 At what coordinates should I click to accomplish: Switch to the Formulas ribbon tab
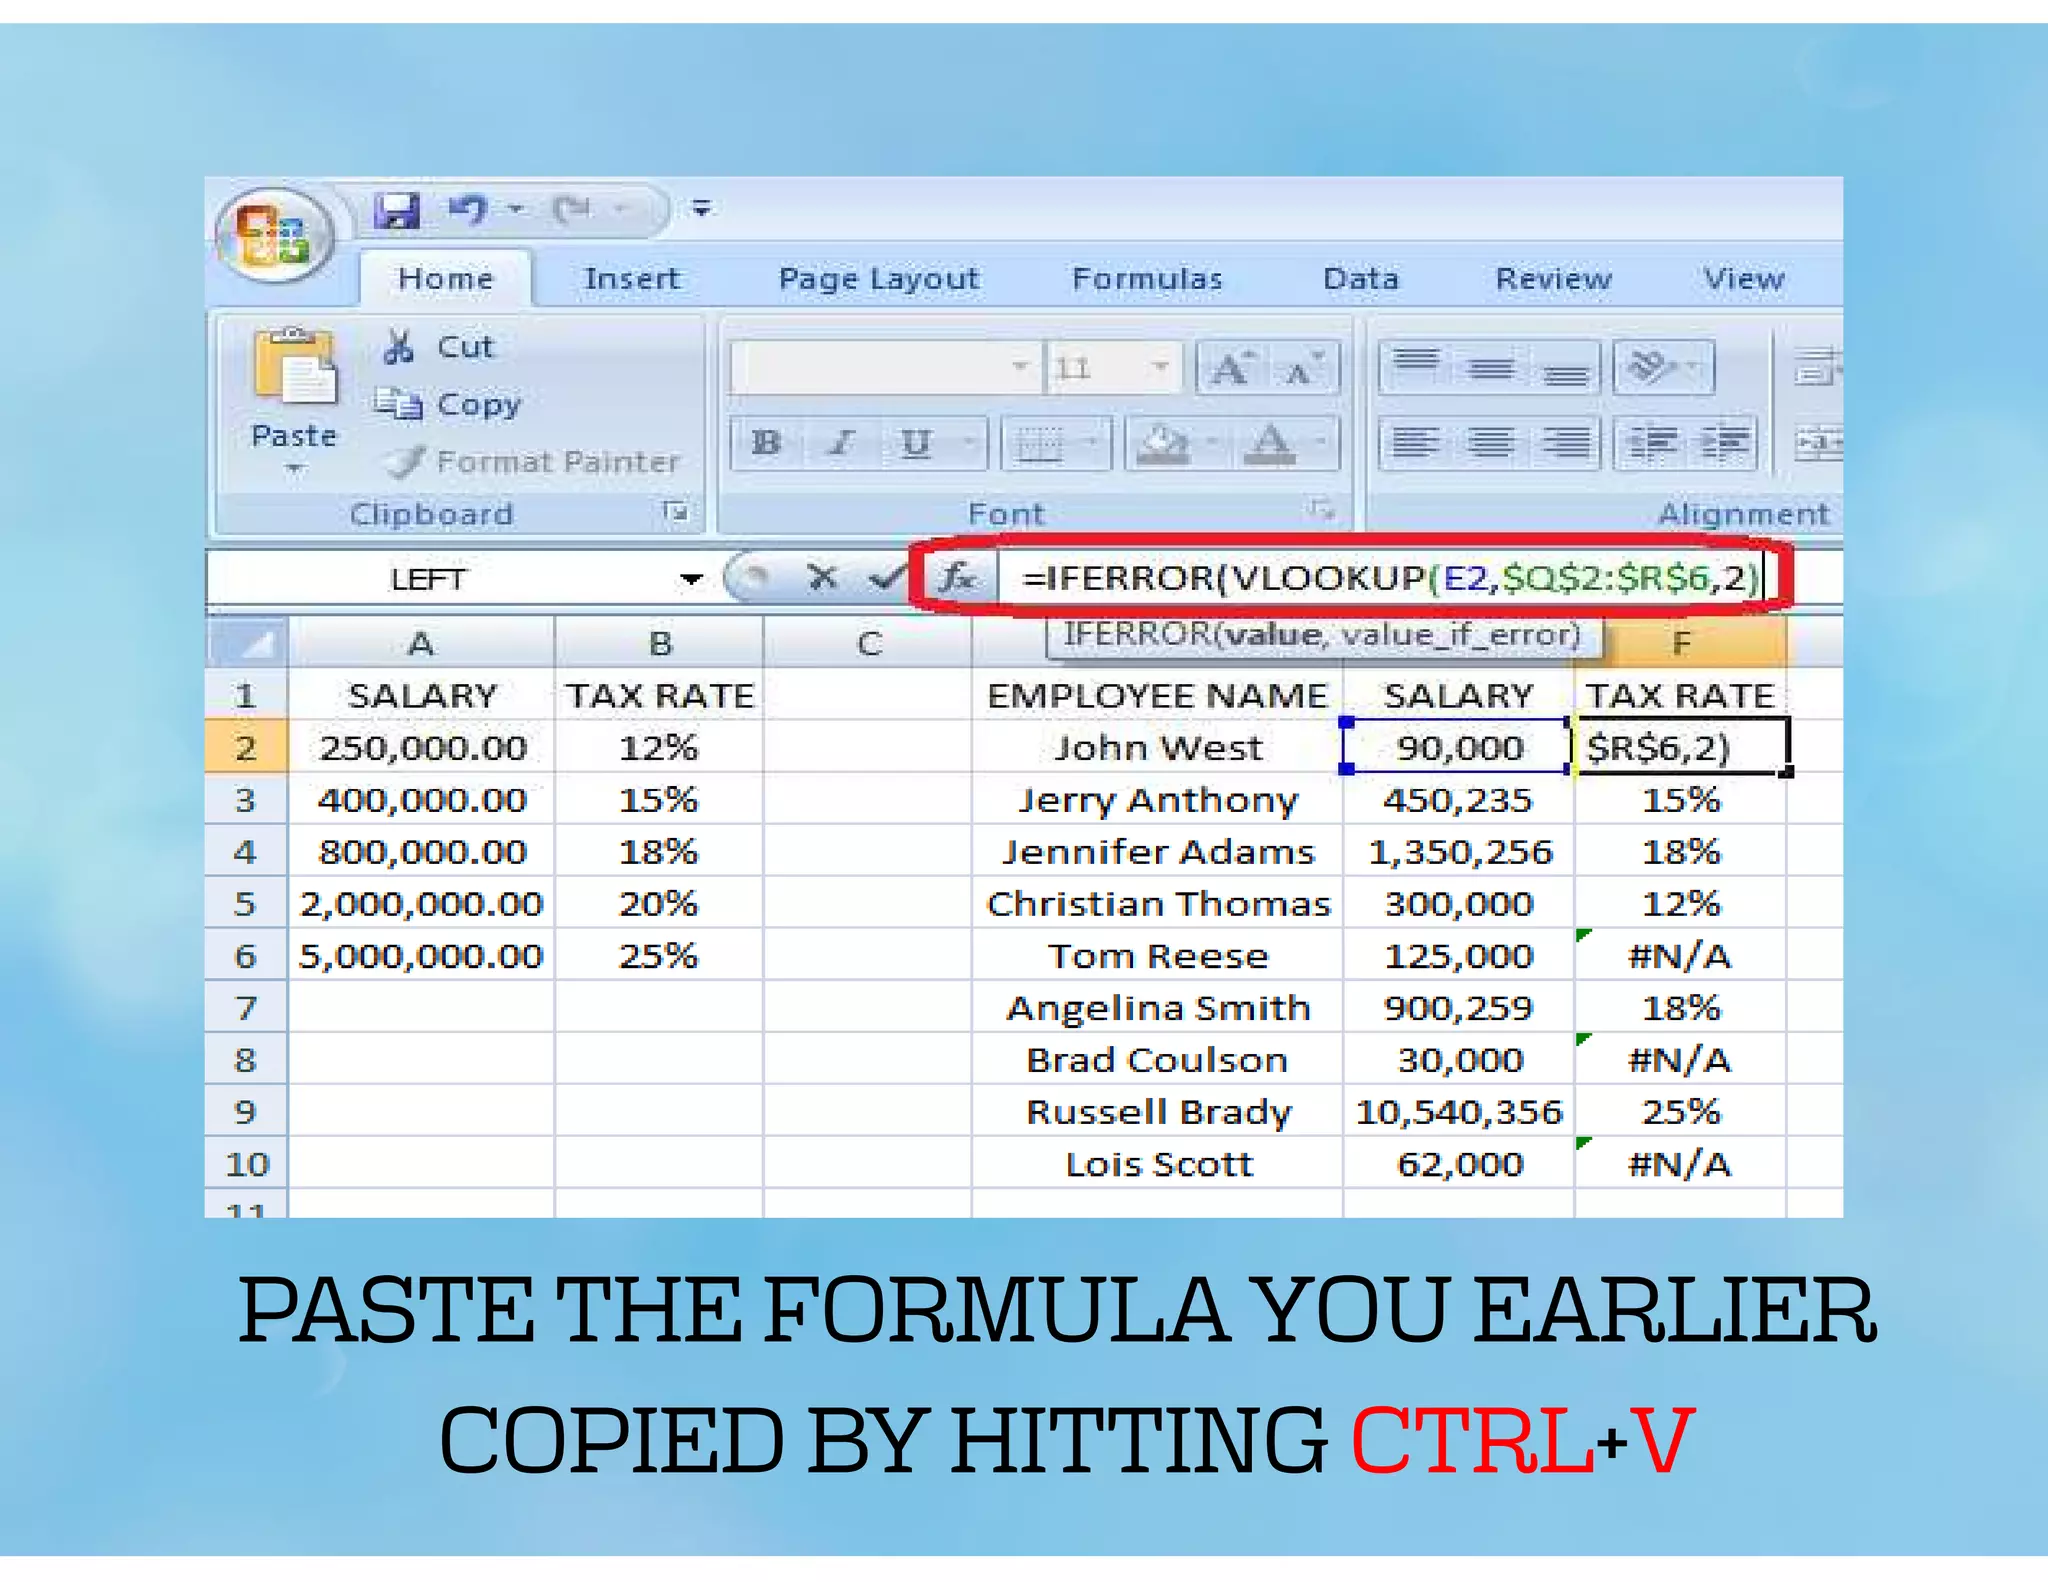point(1147,279)
